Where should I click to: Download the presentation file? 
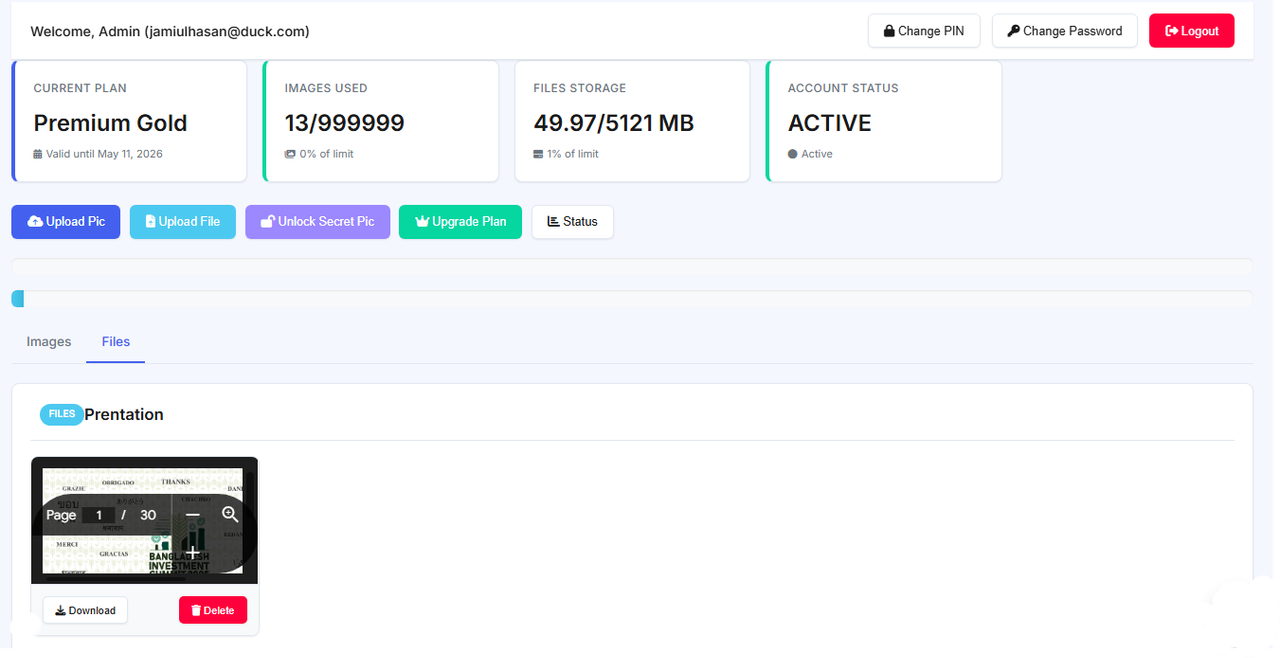[x=85, y=610]
